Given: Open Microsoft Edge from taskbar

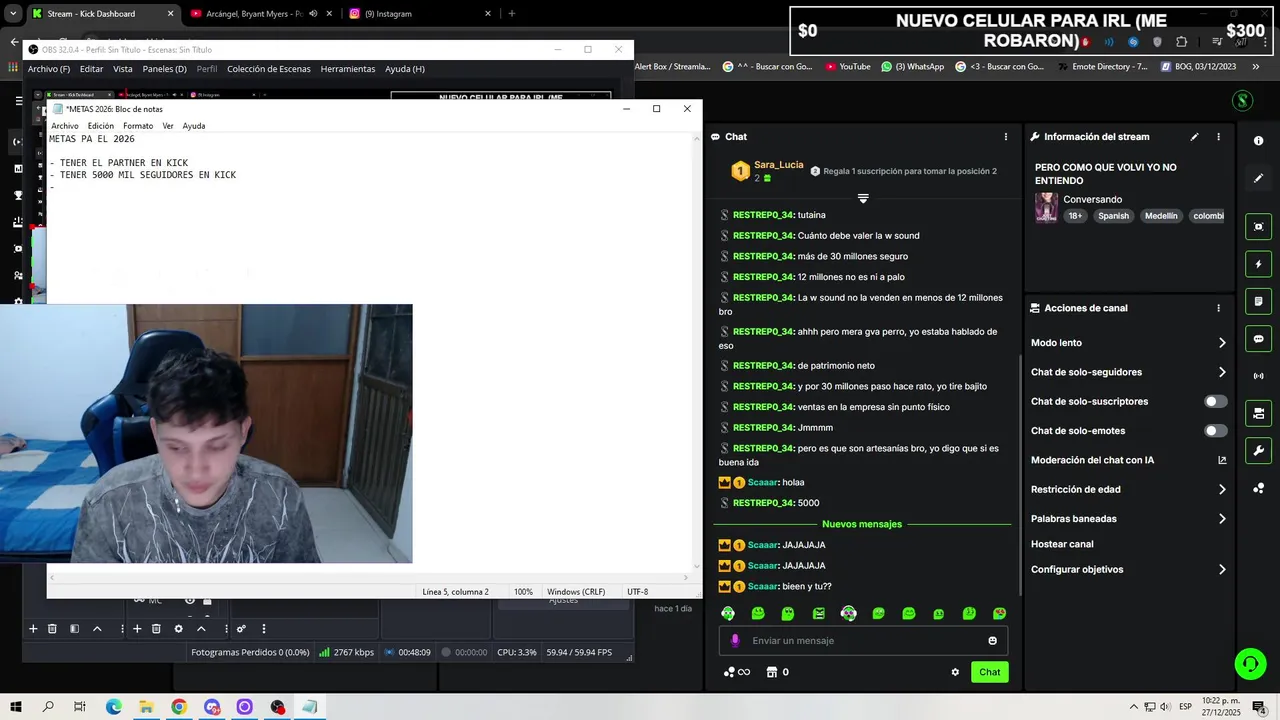Looking at the screenshot, I should click(113, 707).
